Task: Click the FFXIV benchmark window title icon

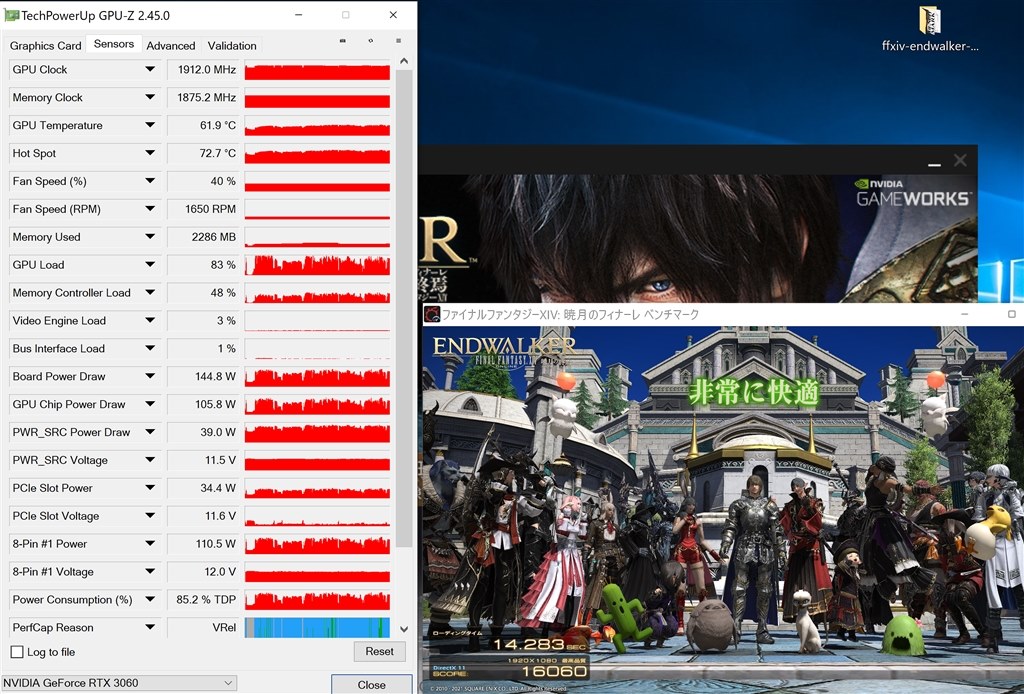Action: tap(432, 315)
